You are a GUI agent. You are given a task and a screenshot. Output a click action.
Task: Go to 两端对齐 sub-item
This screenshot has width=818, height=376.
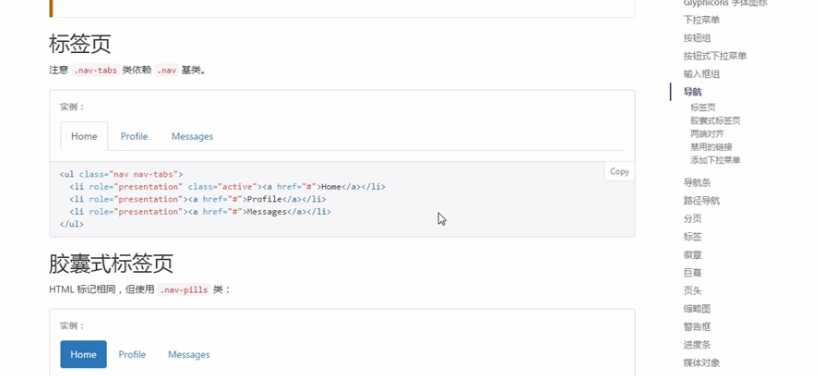(x=707, y=134)
